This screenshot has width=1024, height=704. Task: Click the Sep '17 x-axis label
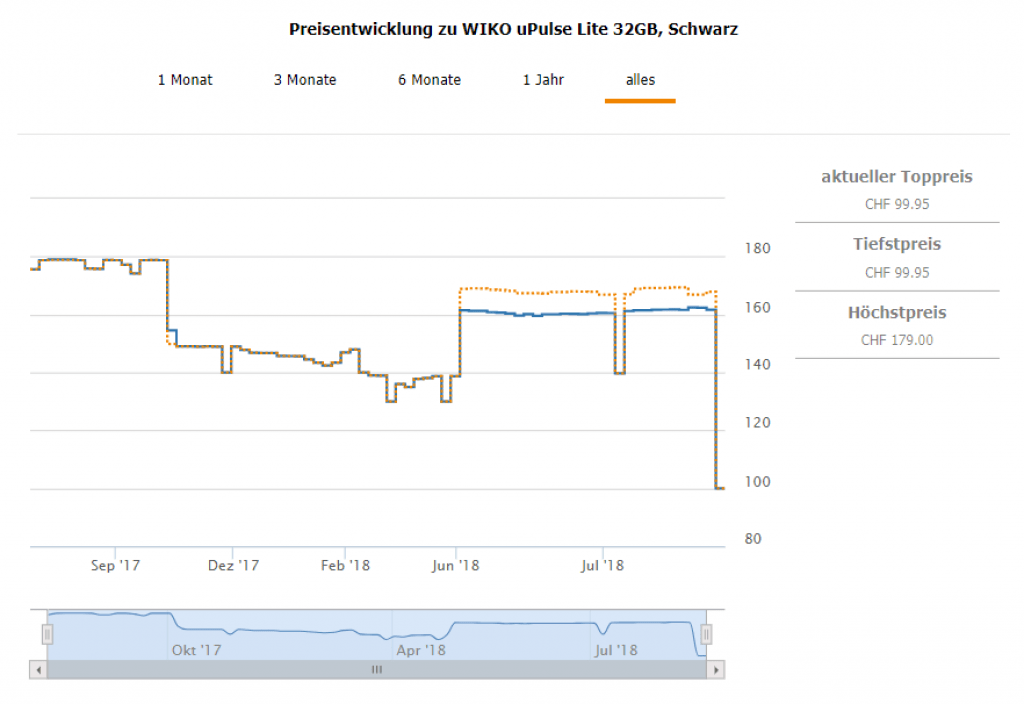pyautogui.click(x=116, y=566)
